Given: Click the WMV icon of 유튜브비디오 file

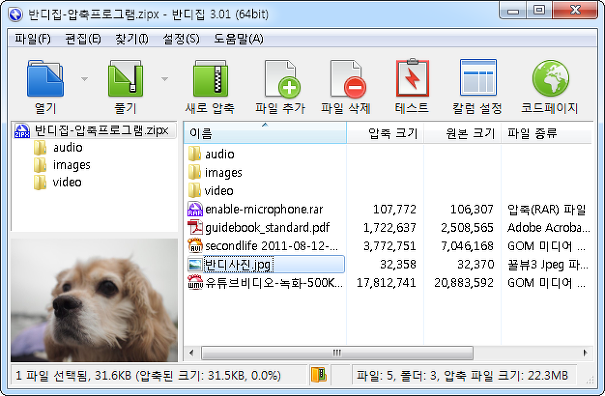Looking at the screenshot, I should (x=195, y=283).
